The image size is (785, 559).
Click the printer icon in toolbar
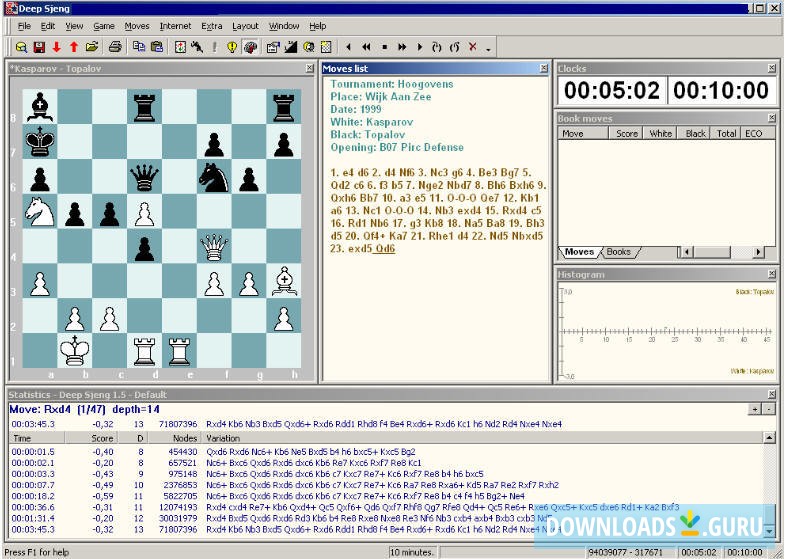(x=115, y=46)
